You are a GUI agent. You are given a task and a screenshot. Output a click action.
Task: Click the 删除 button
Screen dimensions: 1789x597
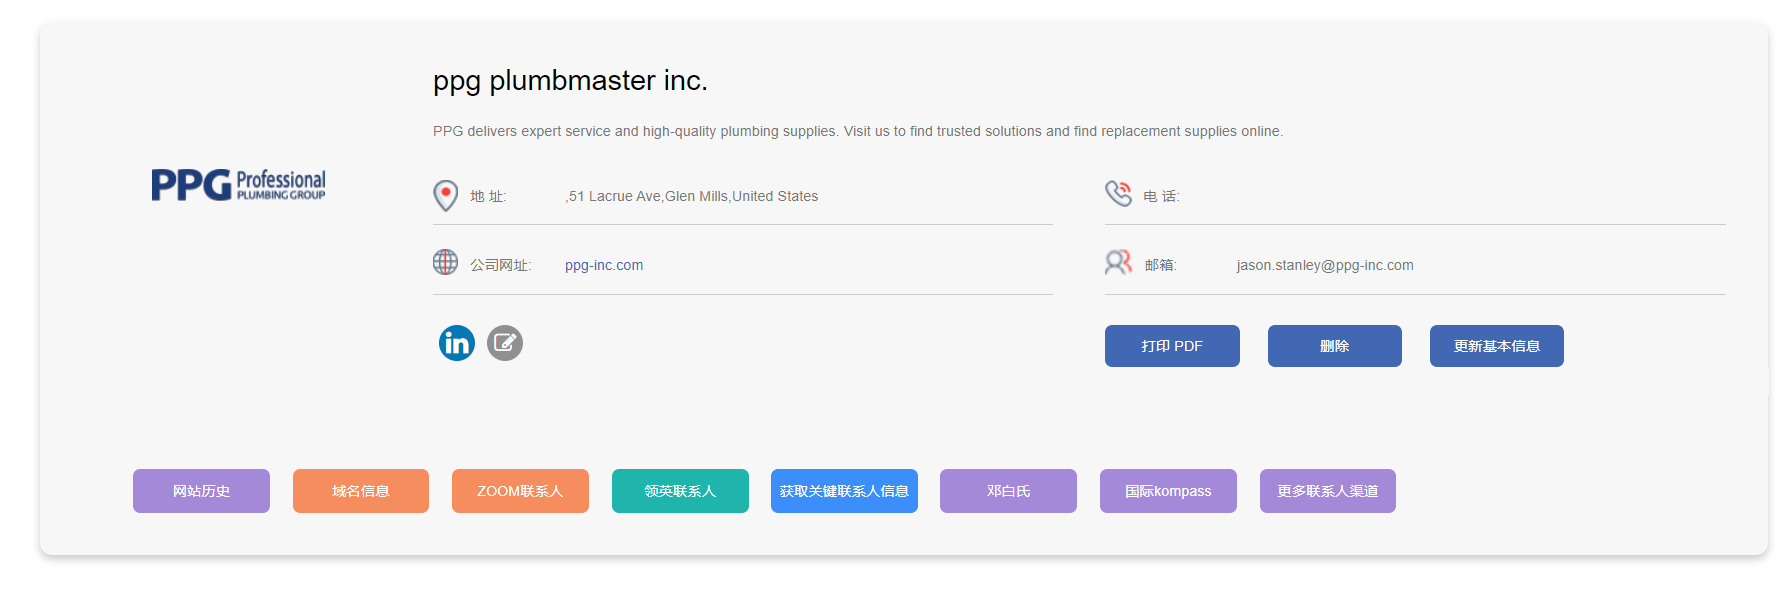point(1335,346)
